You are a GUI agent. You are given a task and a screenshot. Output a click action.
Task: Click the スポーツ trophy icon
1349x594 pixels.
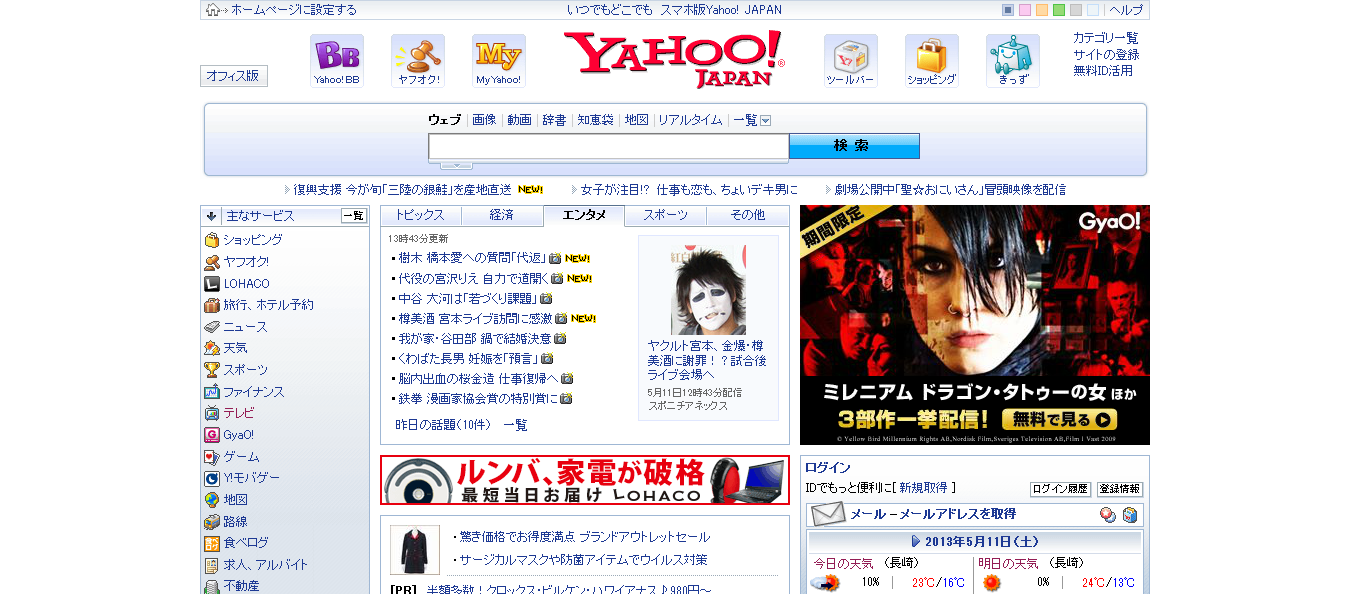212,370
